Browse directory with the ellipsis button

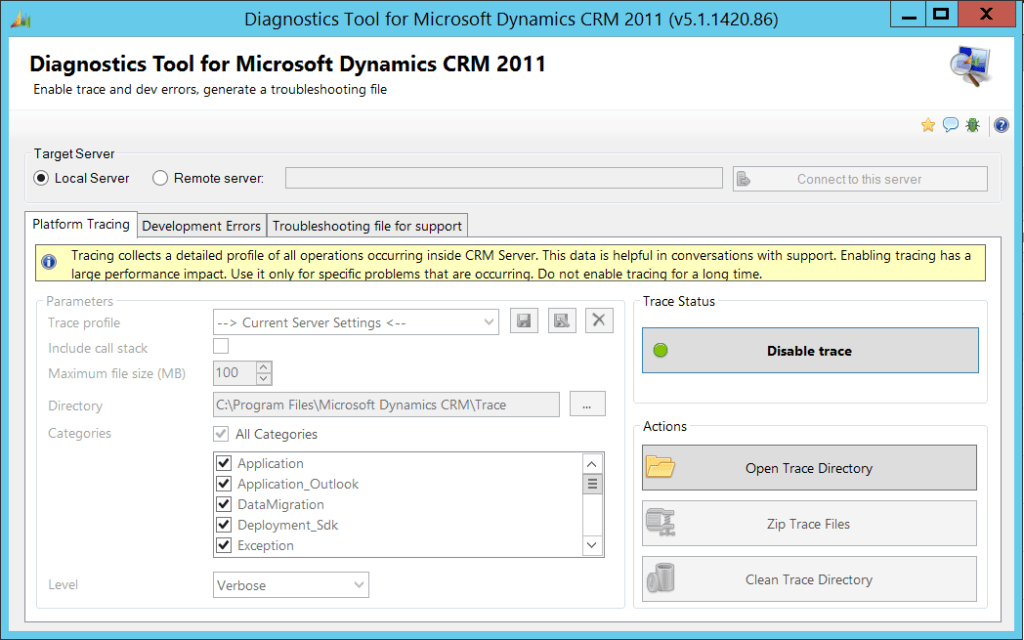click(587, 404)
